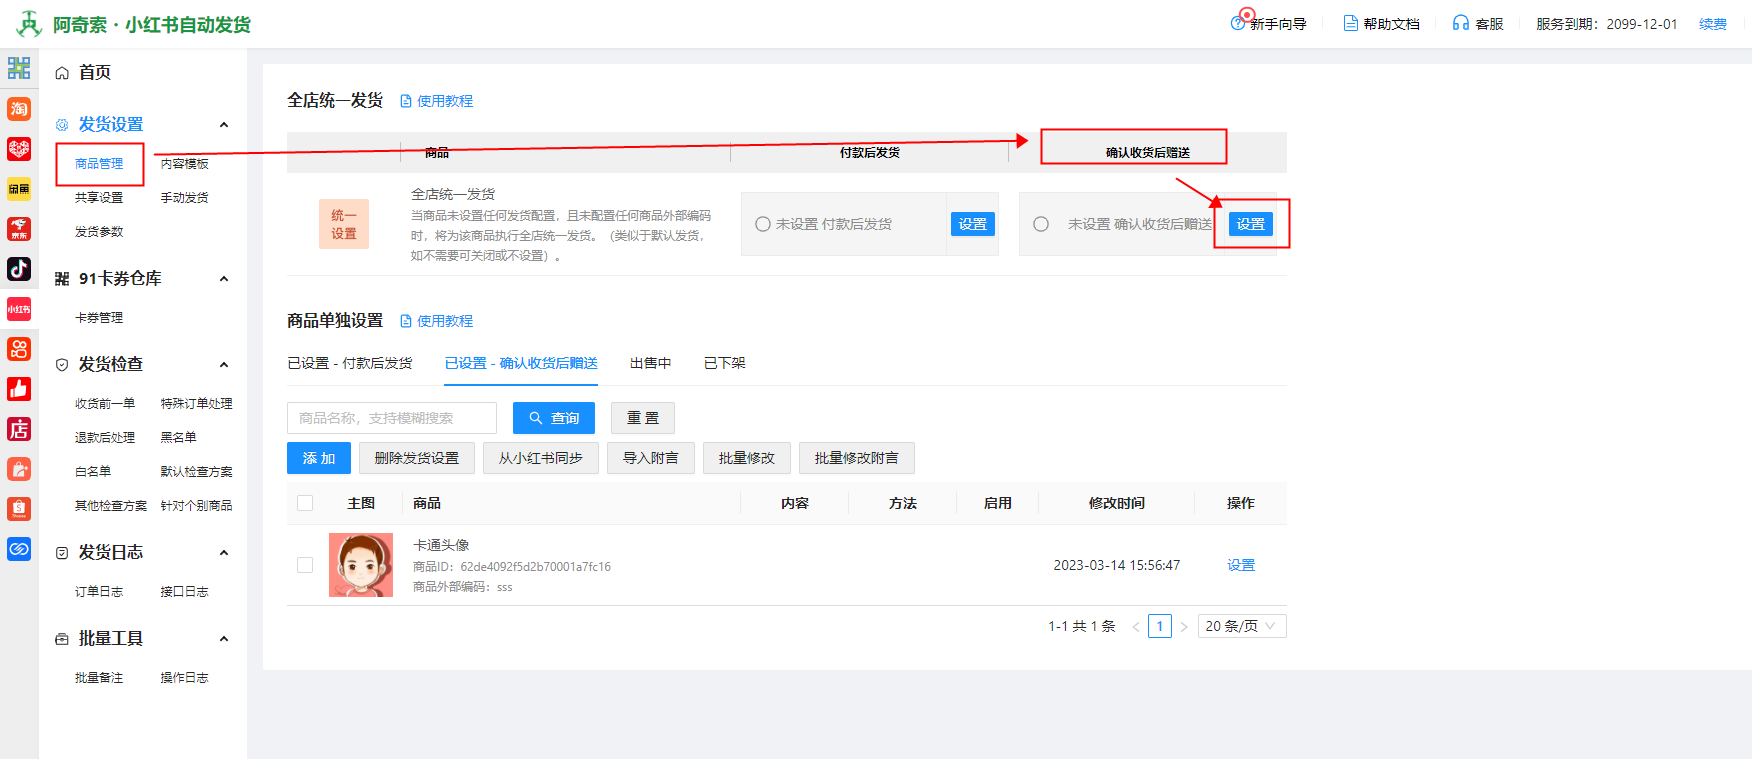
Task: Select the 未设置 付款后发货 radio button
Action: [763, 224]
